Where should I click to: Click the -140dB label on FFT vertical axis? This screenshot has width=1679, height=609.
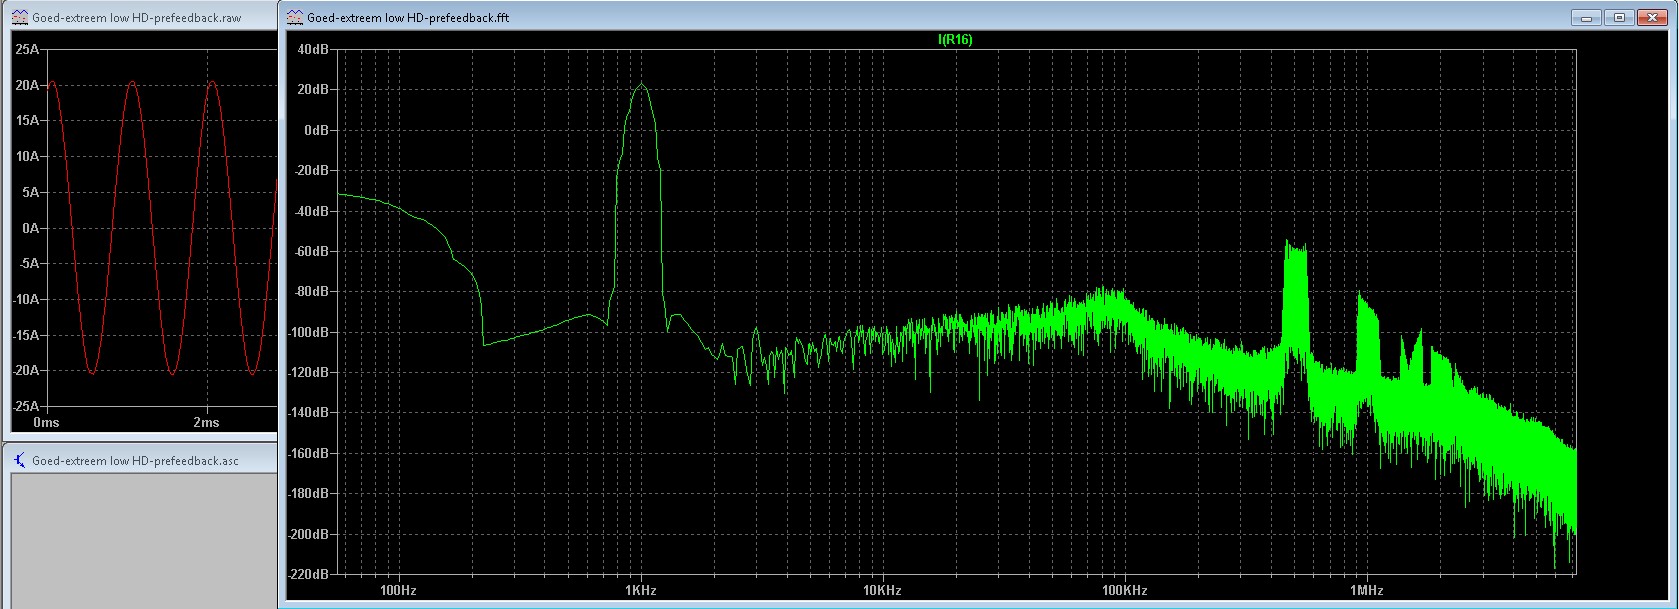308,412
